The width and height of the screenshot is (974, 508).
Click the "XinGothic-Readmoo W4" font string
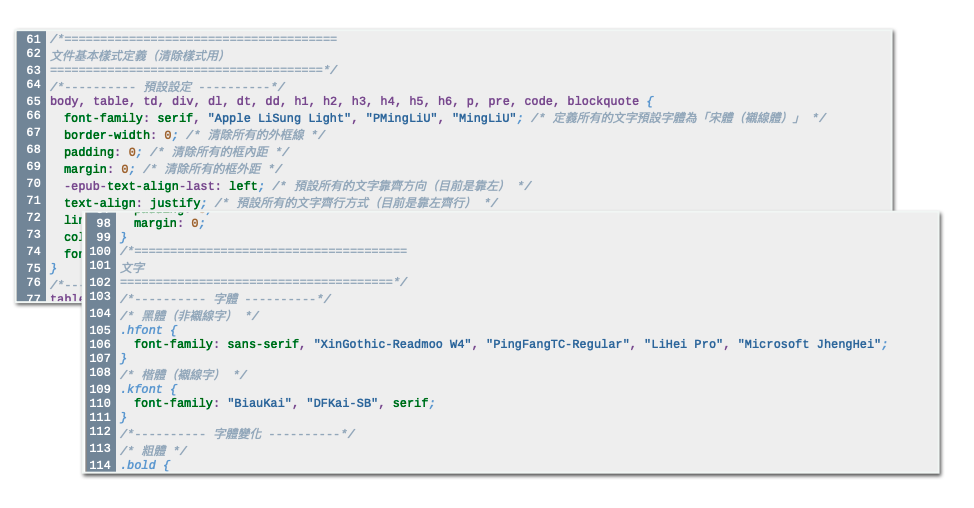tap(392, 344)
